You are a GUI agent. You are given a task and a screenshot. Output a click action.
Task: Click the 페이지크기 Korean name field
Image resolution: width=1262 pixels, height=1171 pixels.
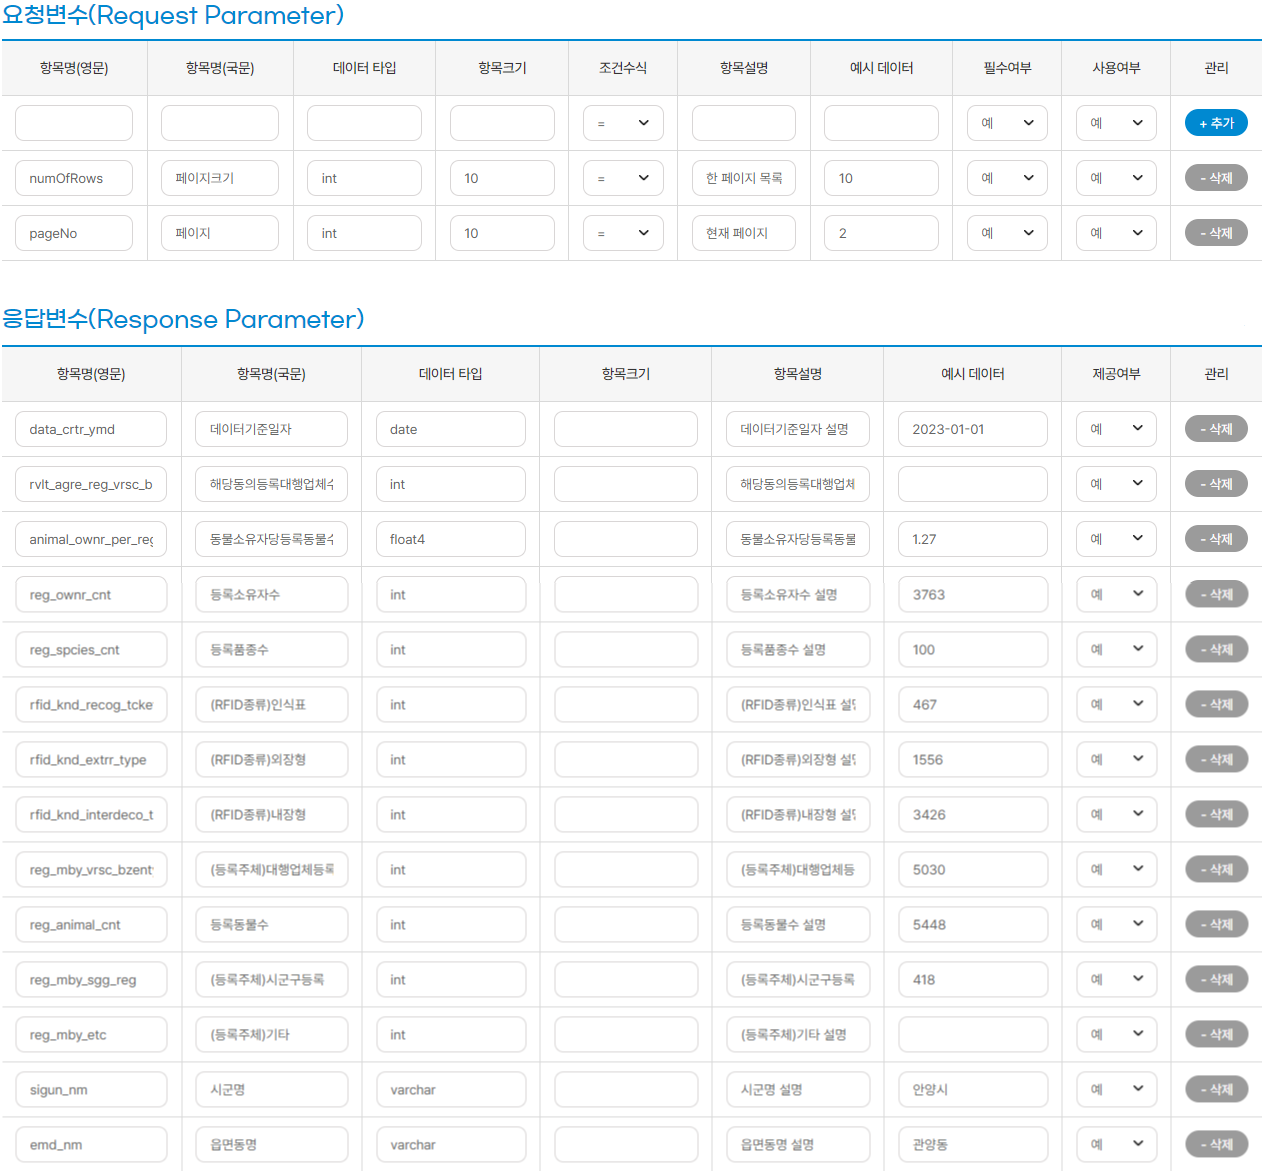click(x=220, y=178)
